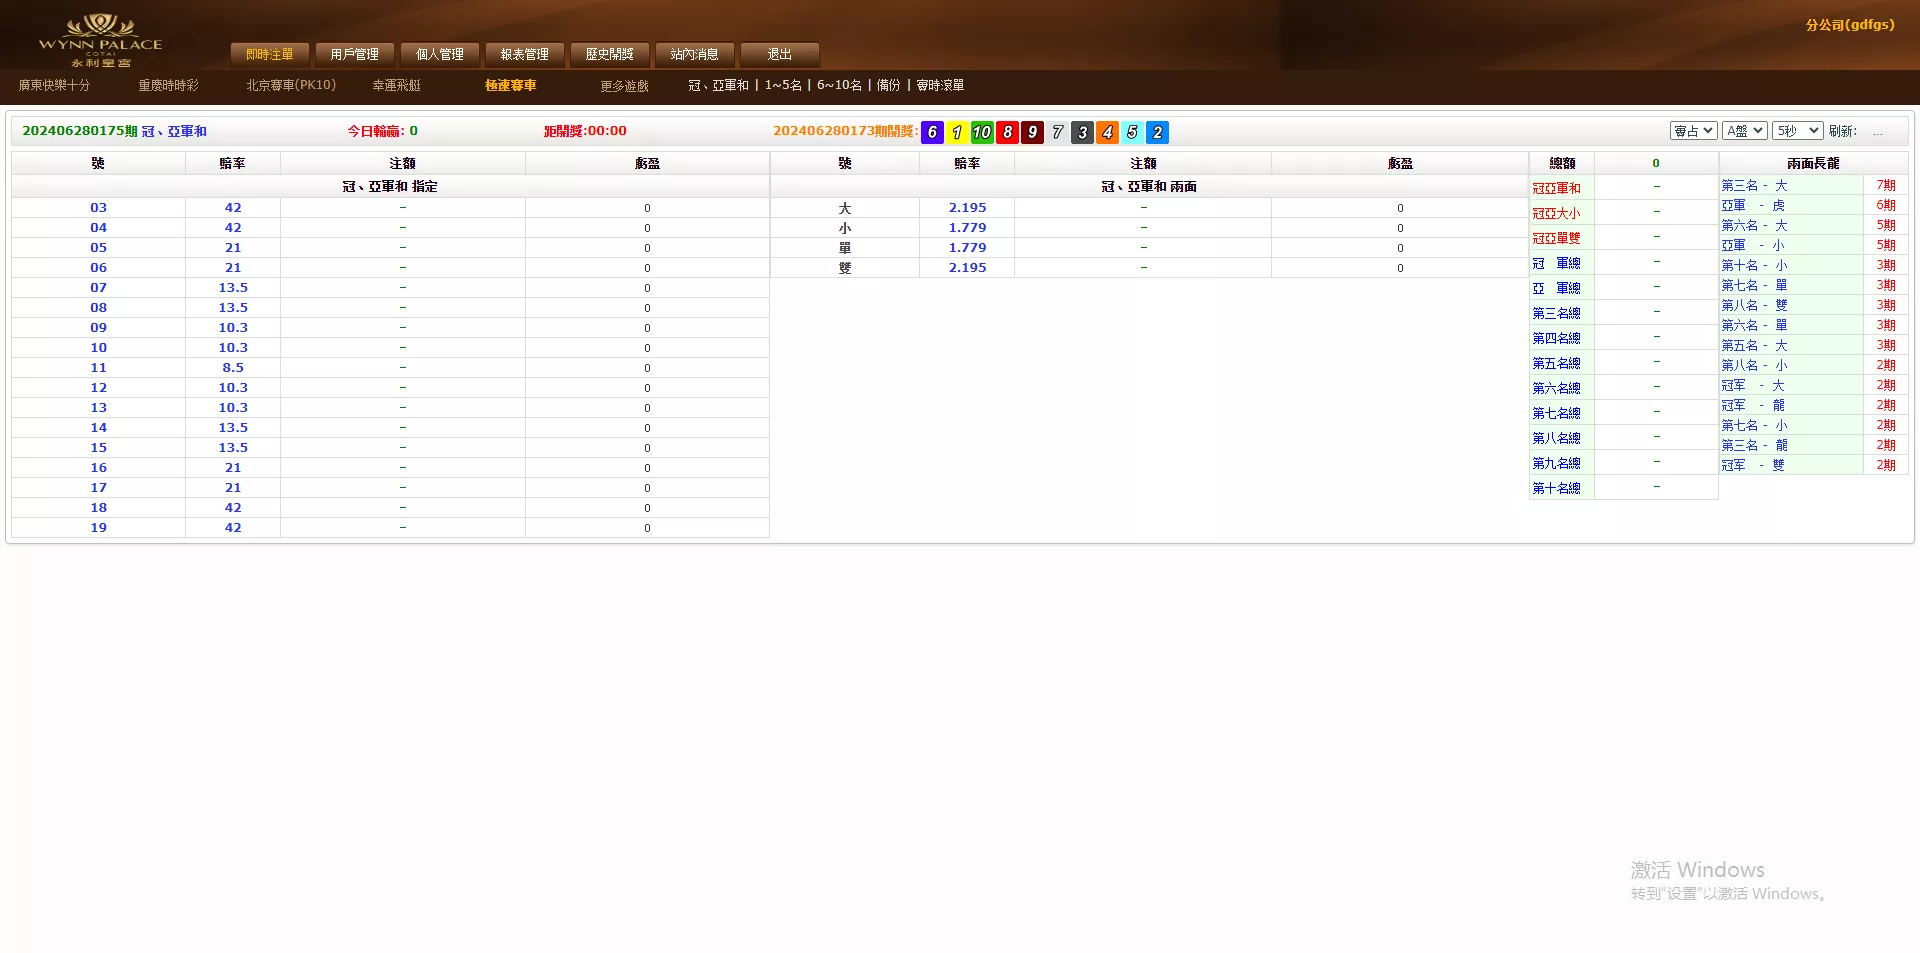Click the yellow number 1 ball
Image resolution: width=1920 pixels, height=953 pixels.
957,132
